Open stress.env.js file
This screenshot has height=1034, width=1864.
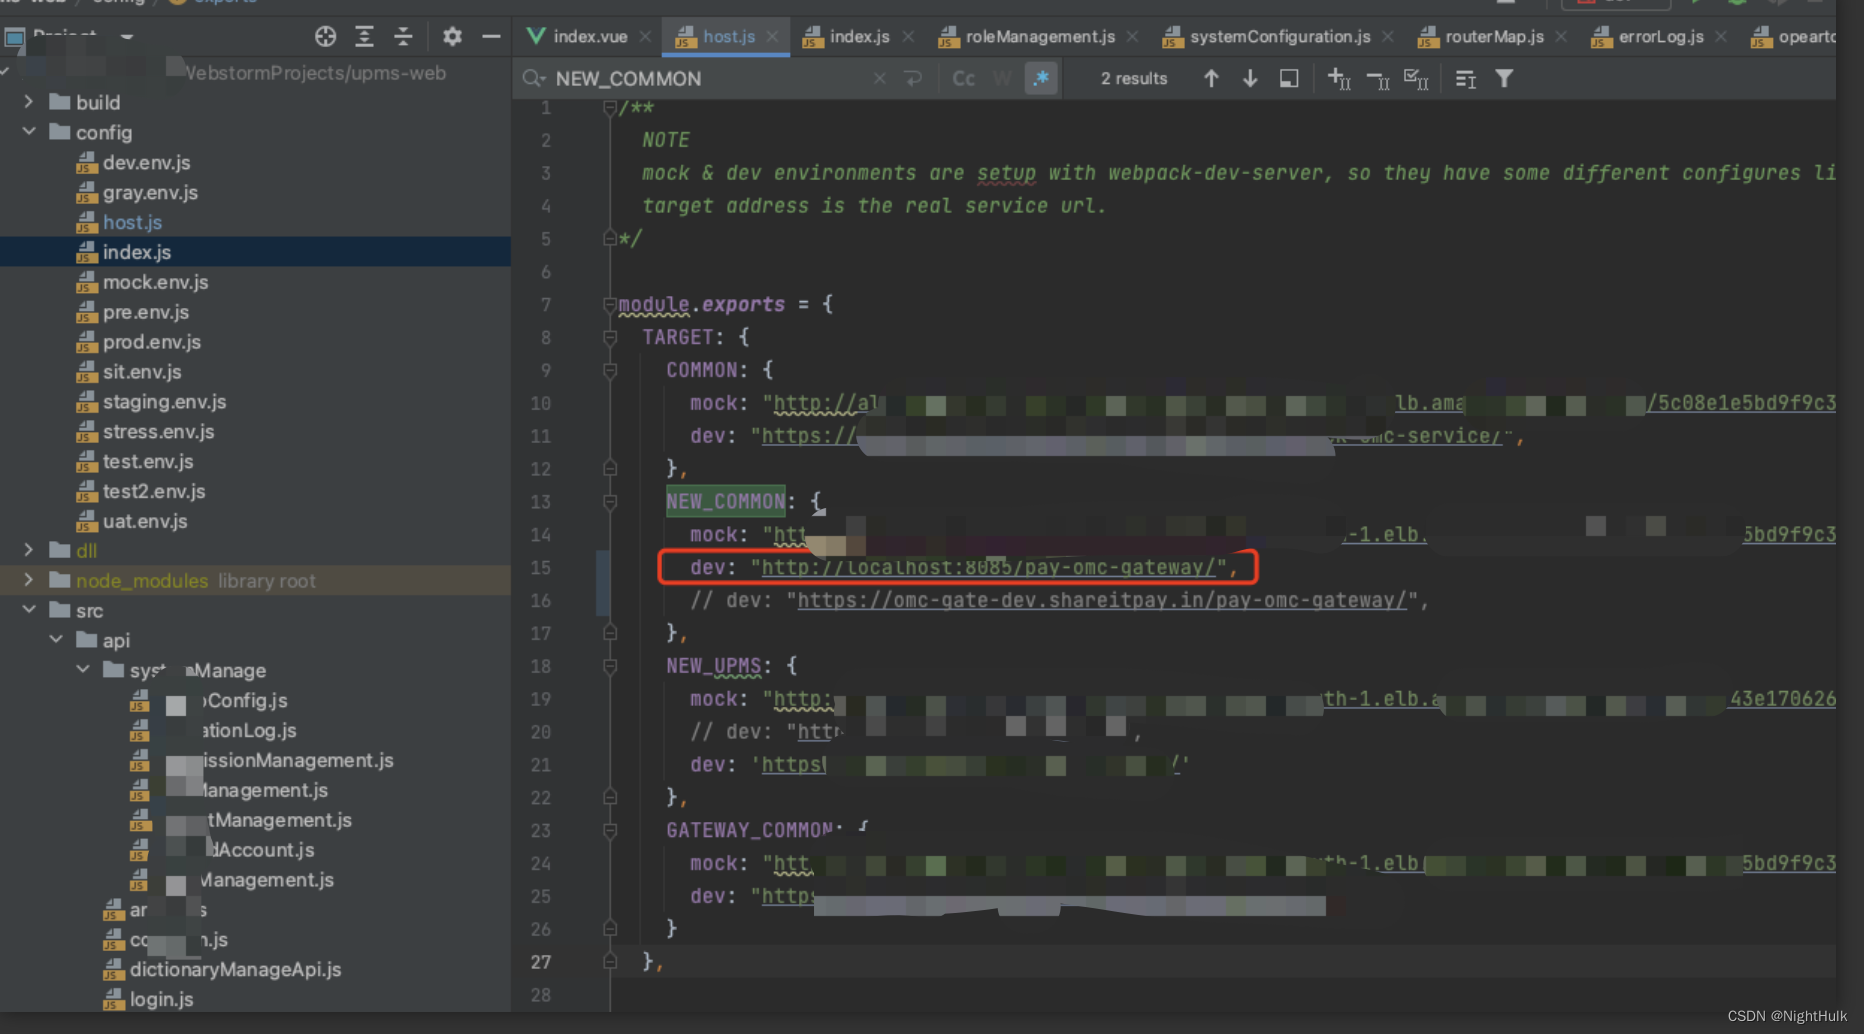(158, 432)
